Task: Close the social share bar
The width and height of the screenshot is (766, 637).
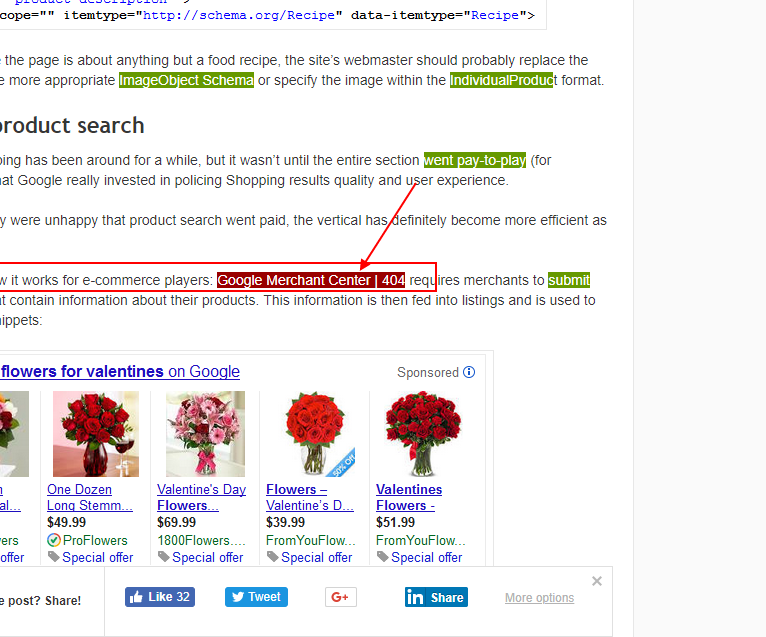Action: (597, 581)
